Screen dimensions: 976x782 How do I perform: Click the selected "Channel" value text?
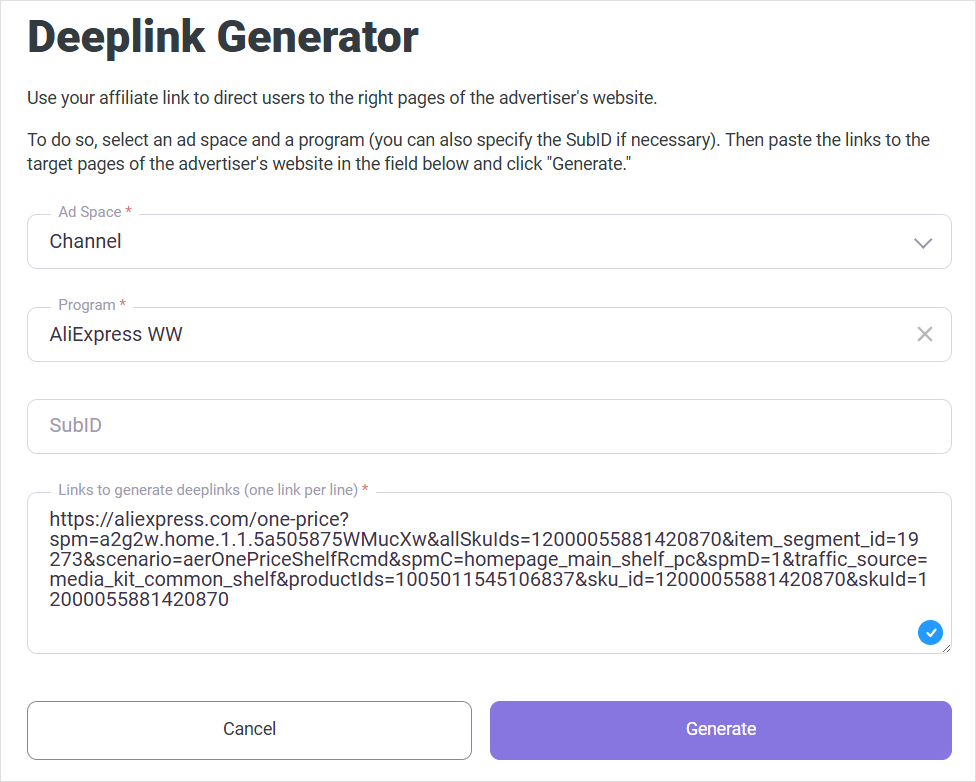coord(86,241)
